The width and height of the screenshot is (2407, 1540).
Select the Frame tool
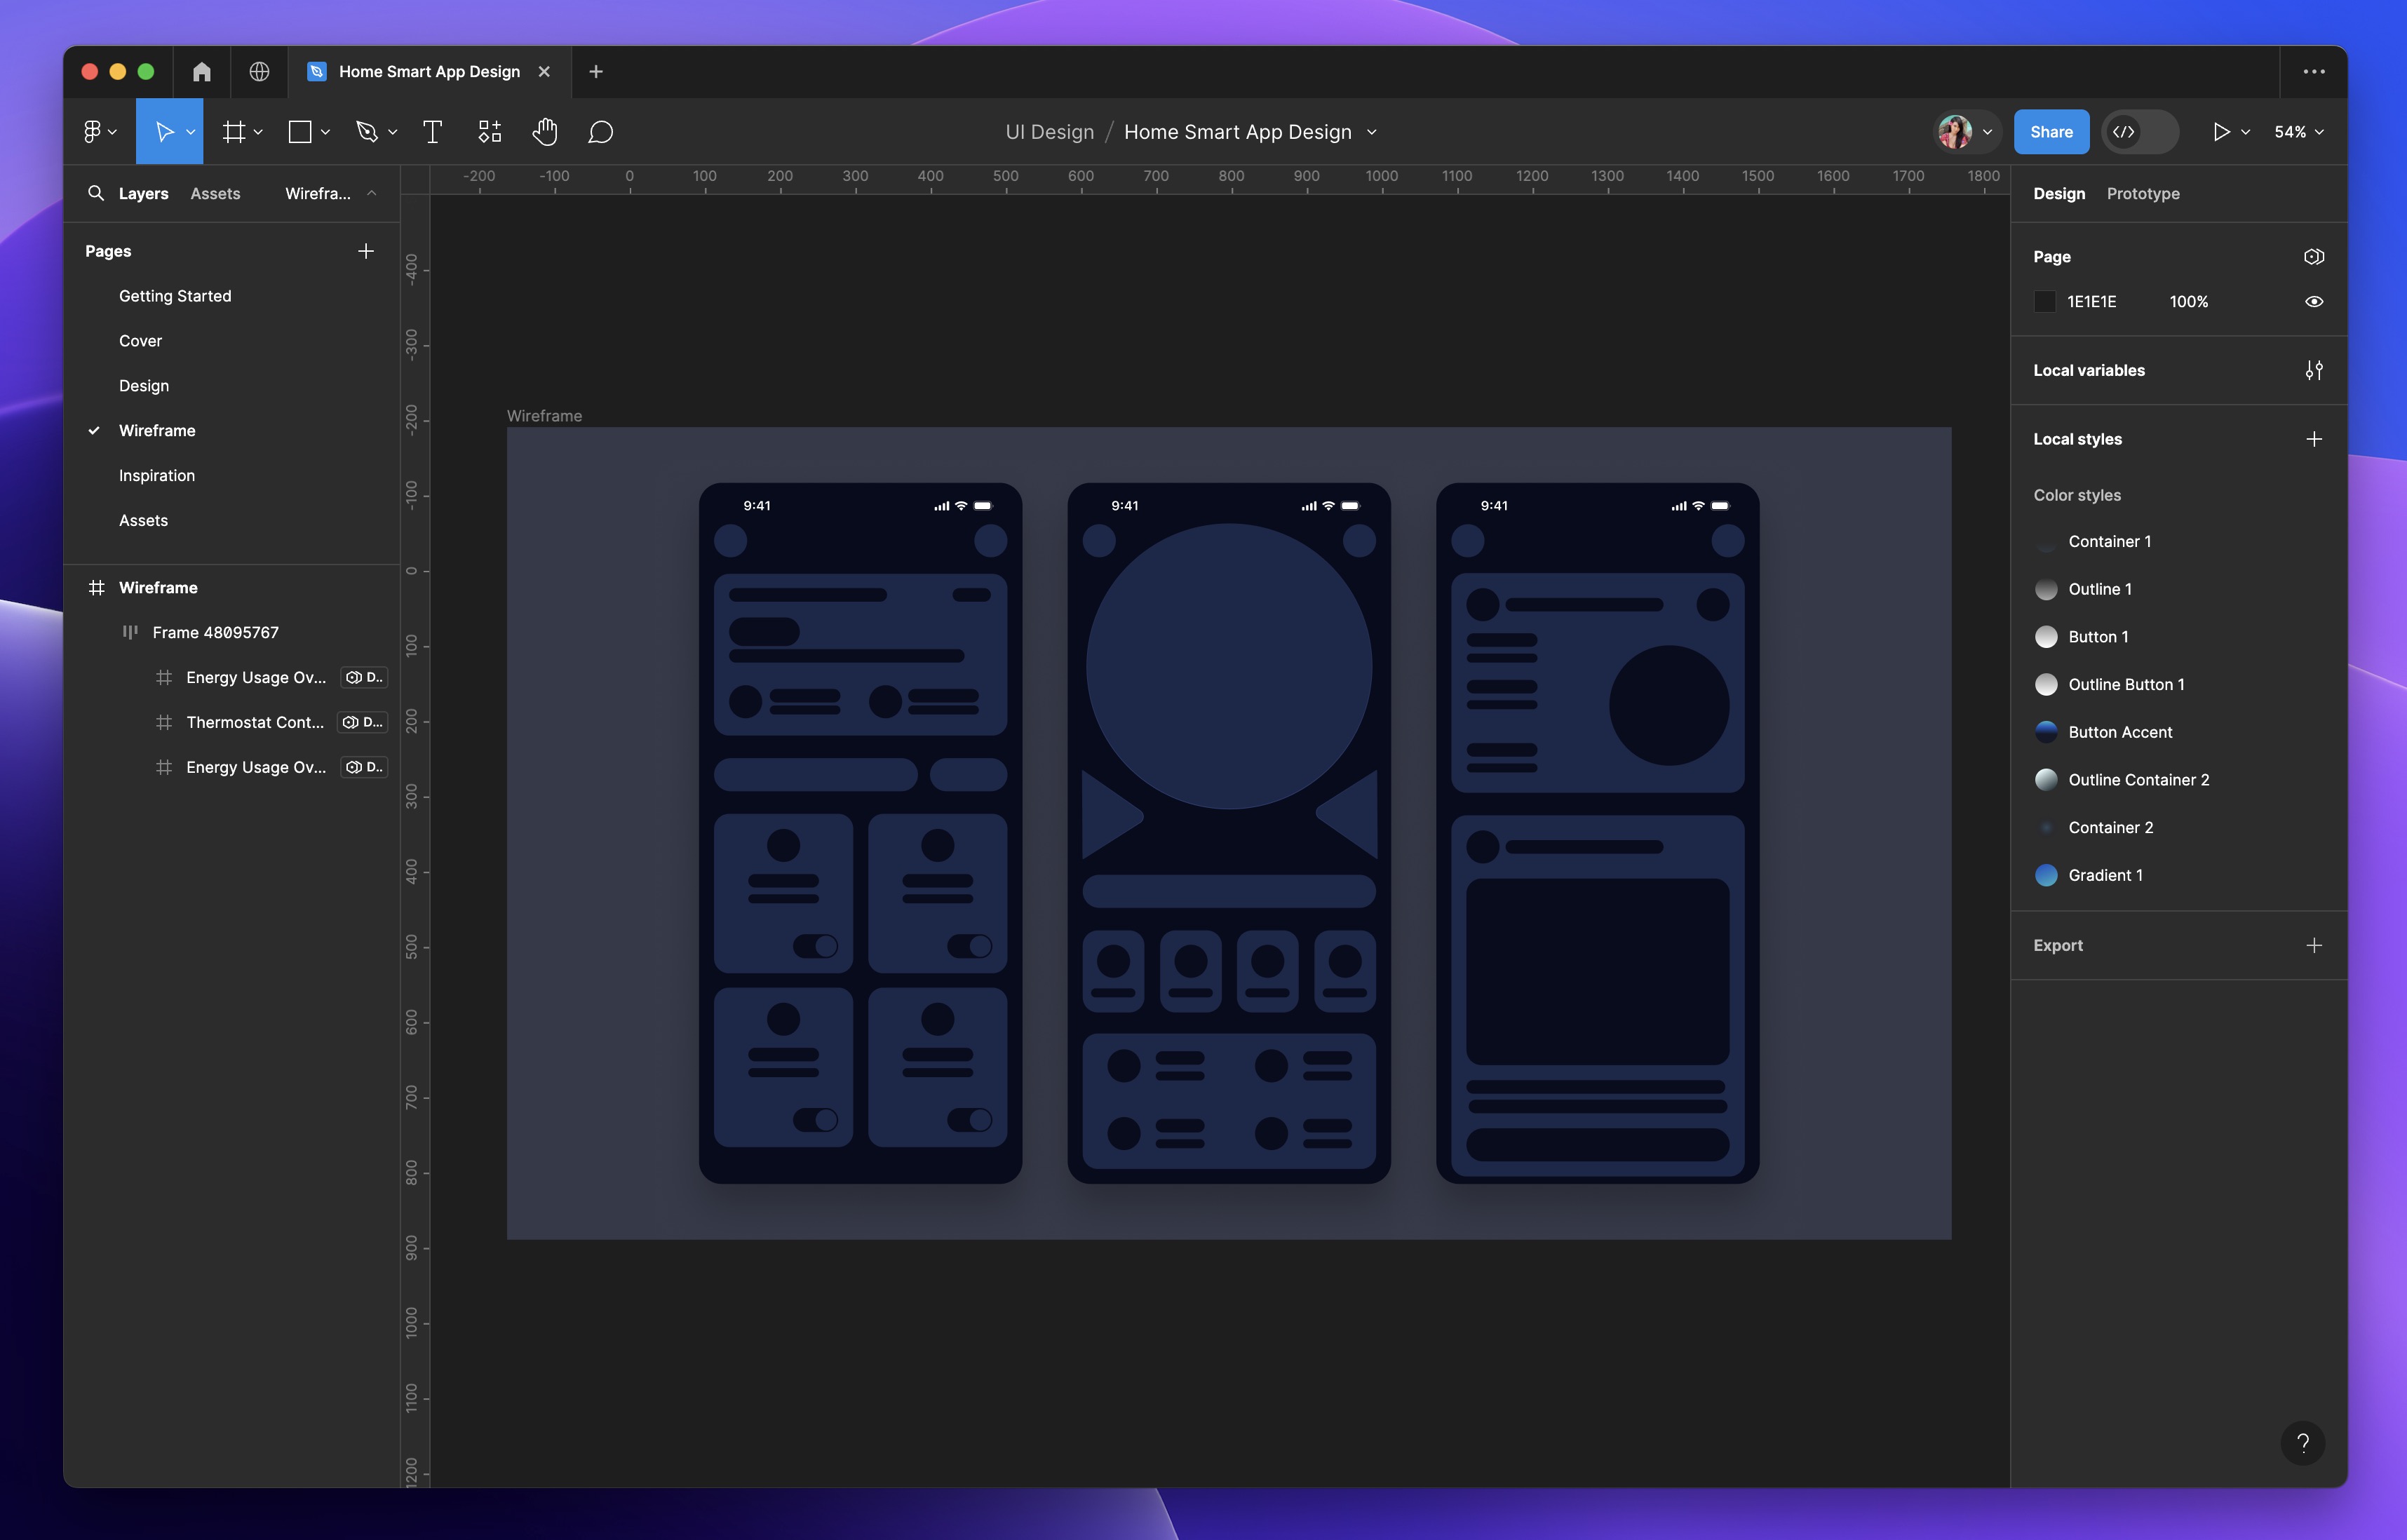pos(233,131)
